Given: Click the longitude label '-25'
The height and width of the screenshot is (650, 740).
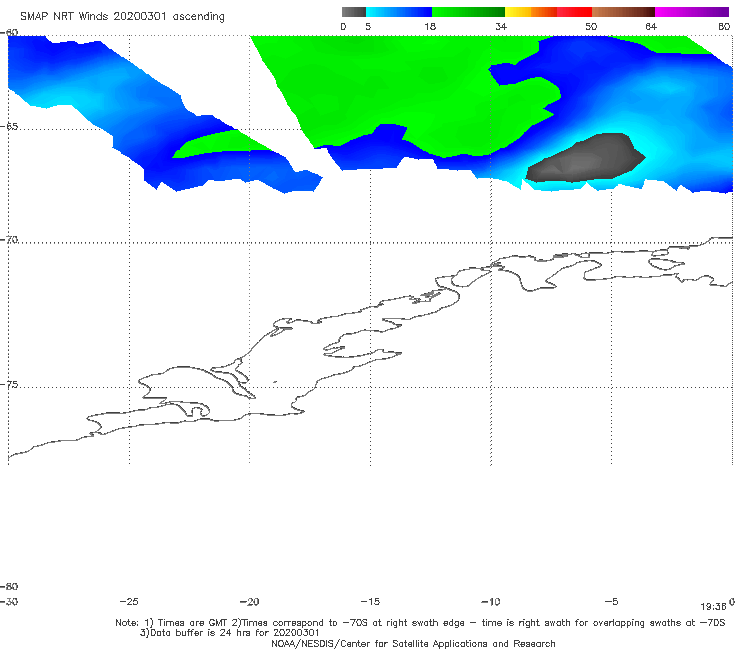Looking at the screenshot, I should [129, 601].
